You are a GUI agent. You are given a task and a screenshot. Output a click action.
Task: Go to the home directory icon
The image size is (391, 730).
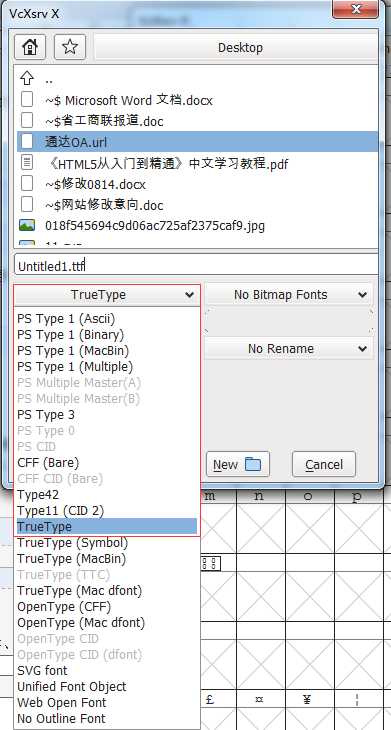click(x=30, y=47)
